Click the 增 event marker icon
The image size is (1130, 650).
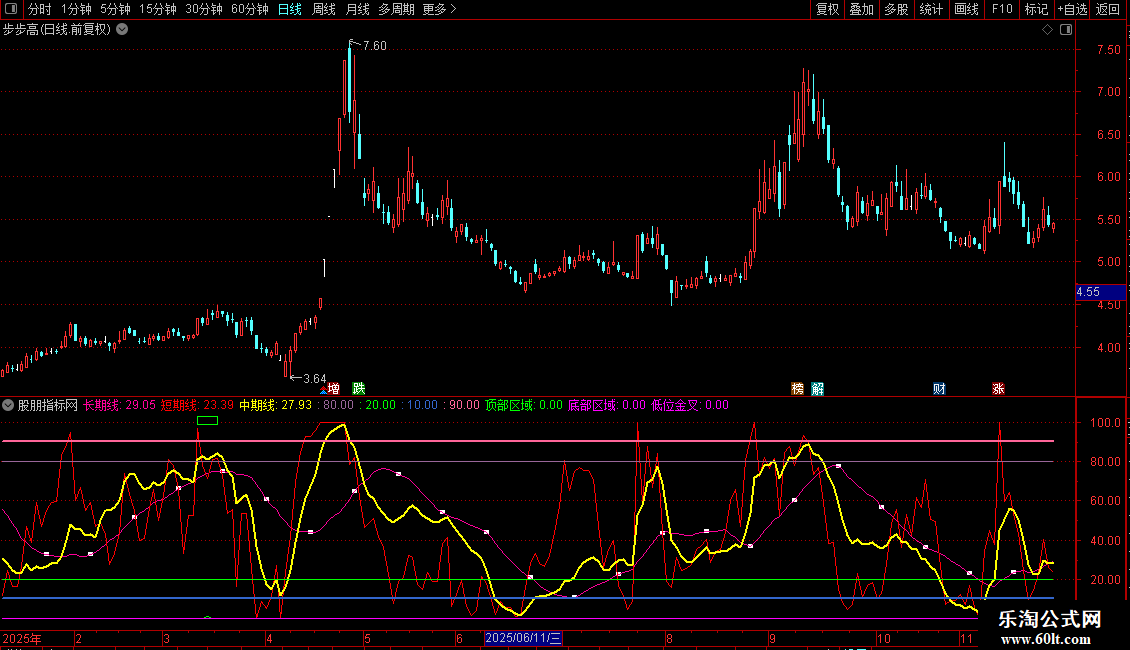tap(334, 388)
